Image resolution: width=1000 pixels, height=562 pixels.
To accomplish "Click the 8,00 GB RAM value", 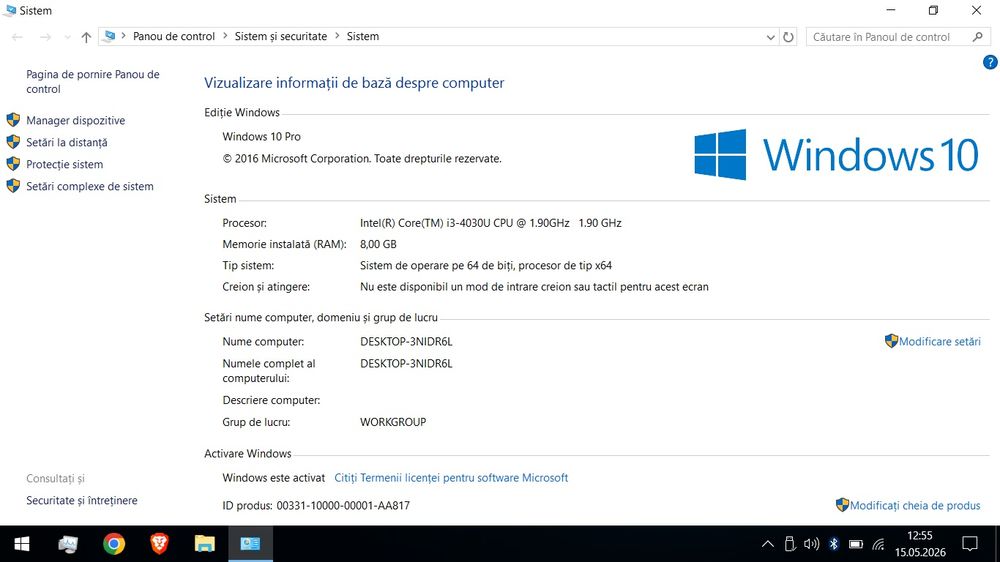I will (x=378, y=244).
